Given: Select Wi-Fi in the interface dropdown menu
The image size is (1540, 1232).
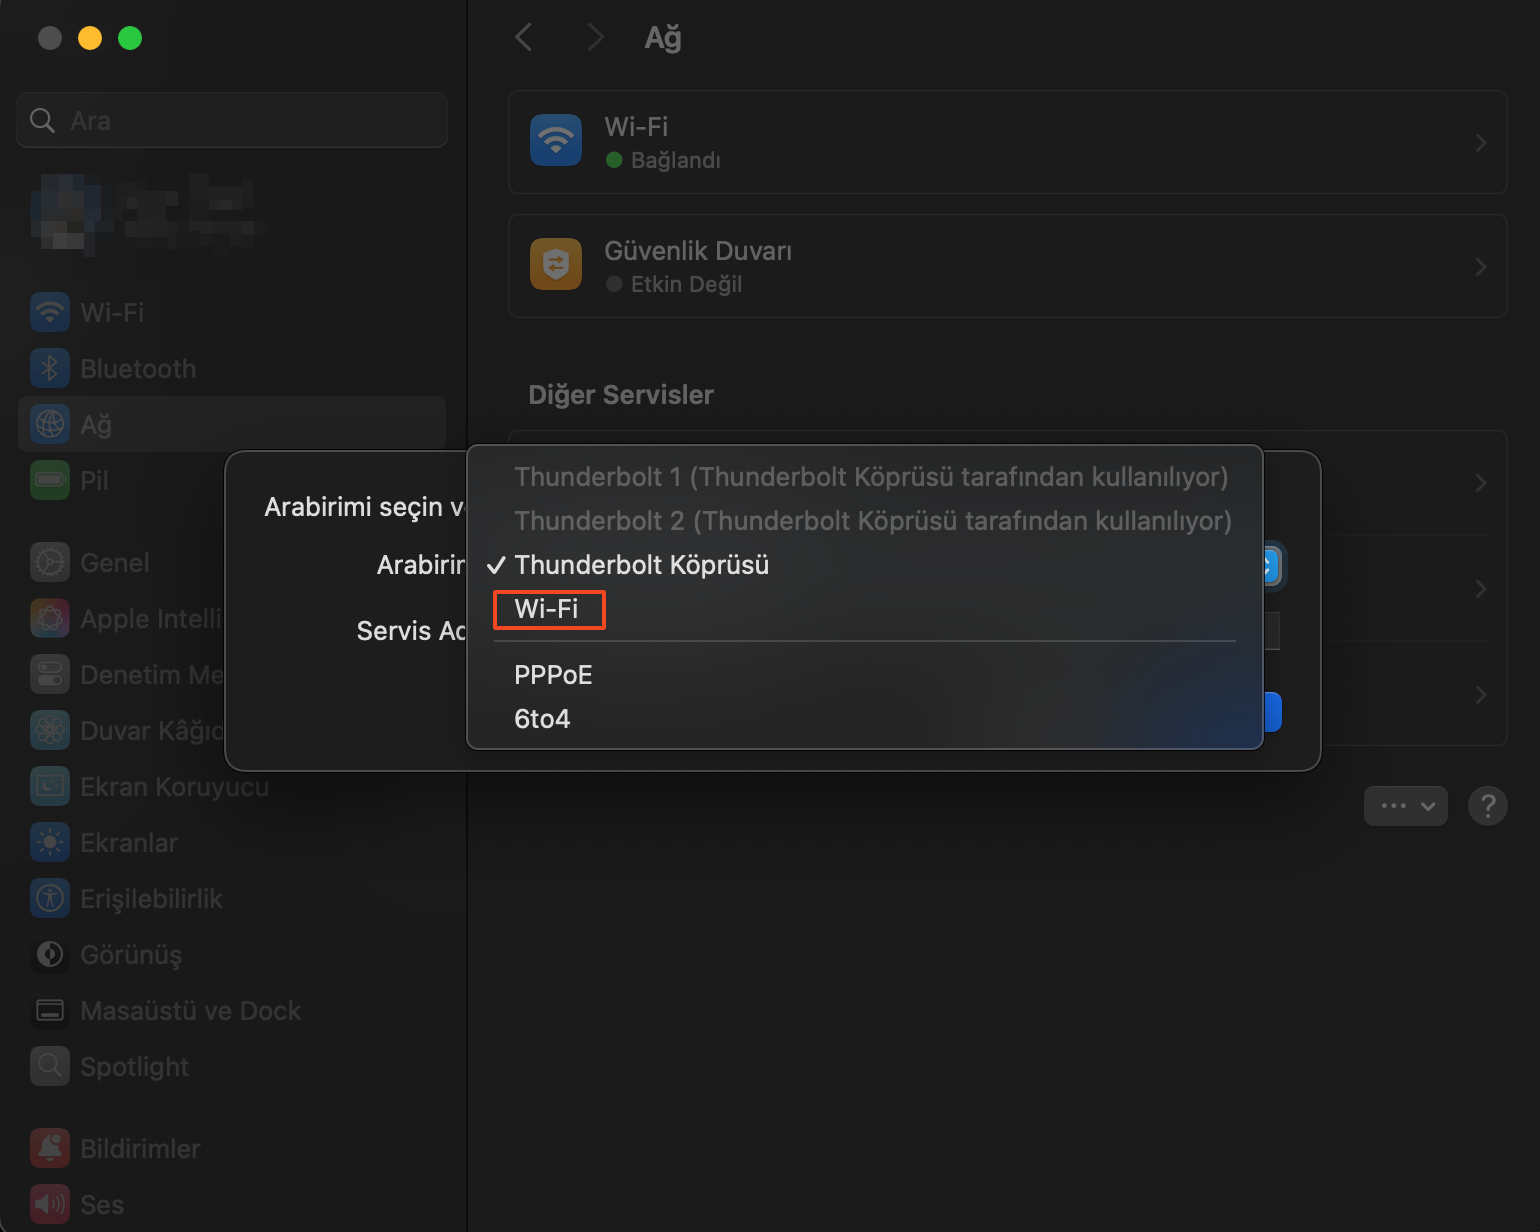Looking at the screenshot, I should [x=548, y=609].
